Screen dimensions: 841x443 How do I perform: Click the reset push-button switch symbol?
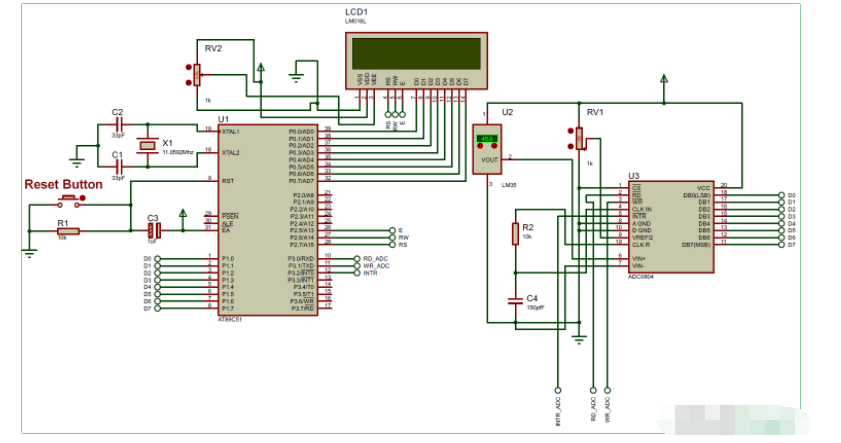(71, 201)
